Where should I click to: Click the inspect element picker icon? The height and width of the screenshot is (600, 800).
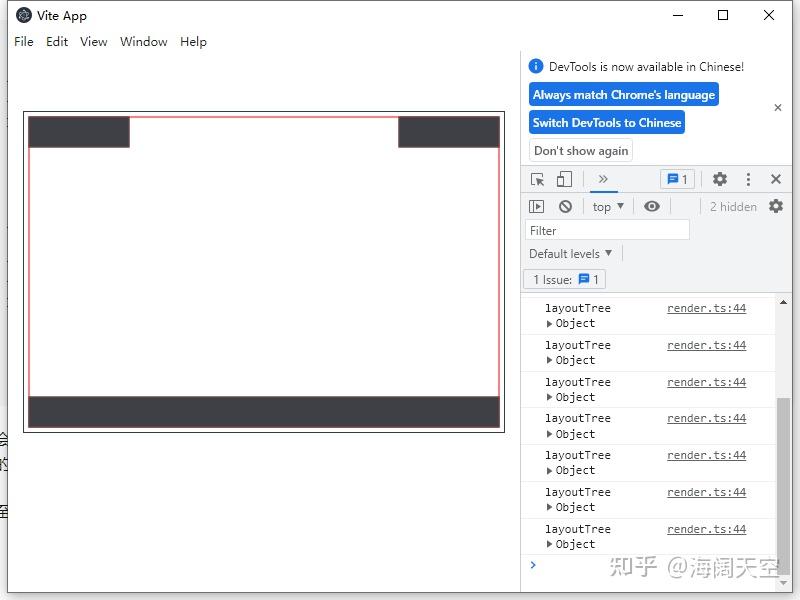[537, 179]
